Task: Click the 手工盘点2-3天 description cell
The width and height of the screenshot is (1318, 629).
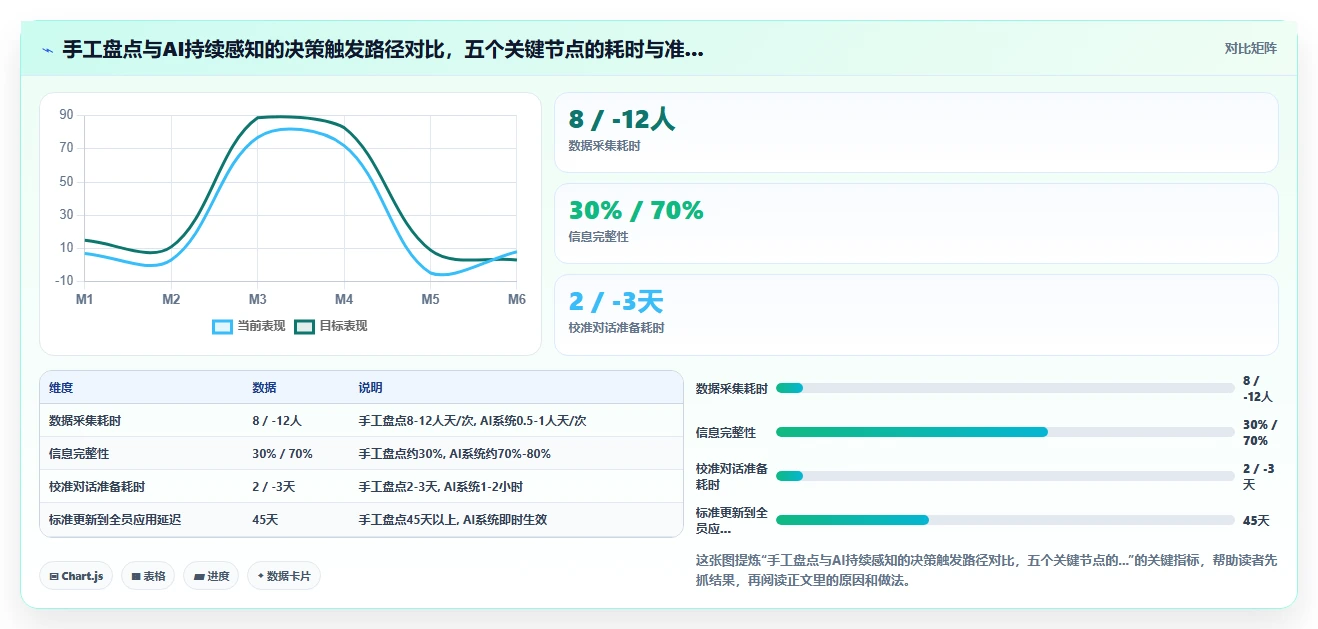Action: 440,487
